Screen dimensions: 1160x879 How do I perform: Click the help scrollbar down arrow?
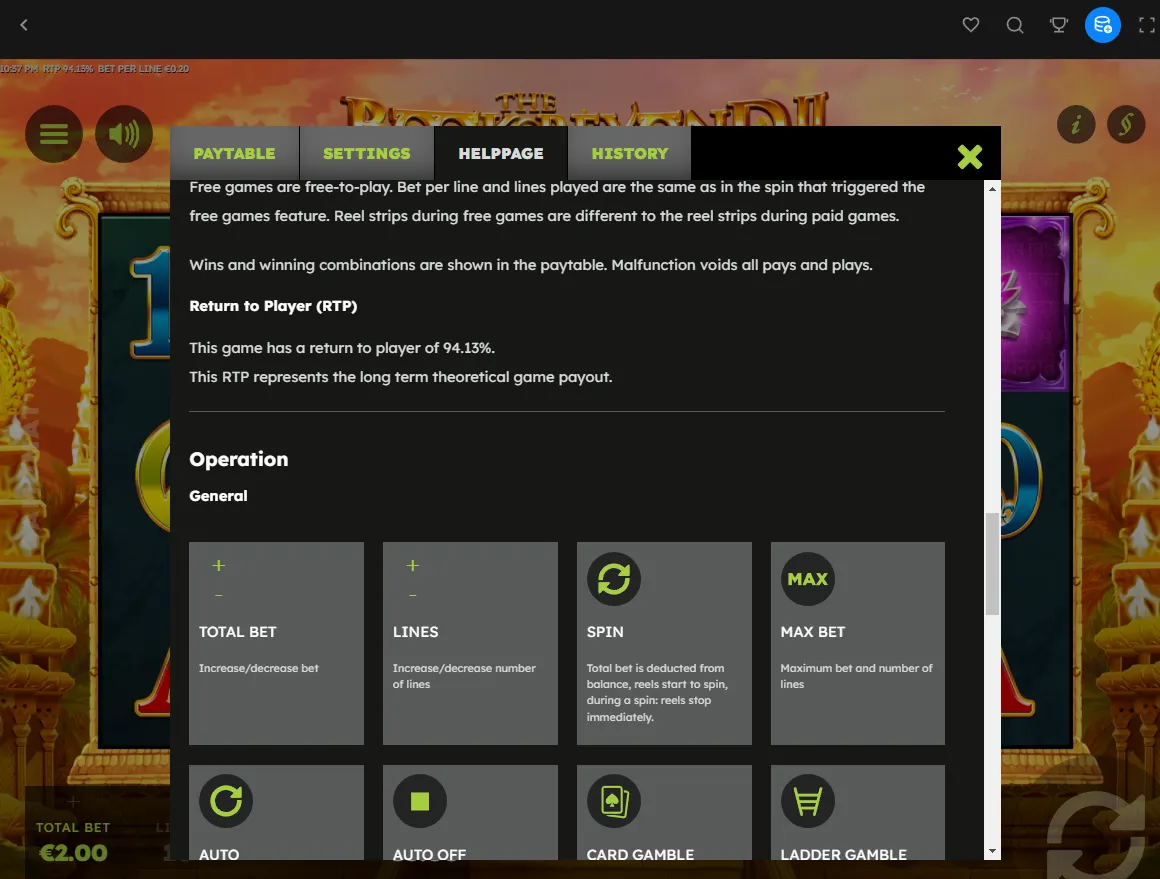992,851
